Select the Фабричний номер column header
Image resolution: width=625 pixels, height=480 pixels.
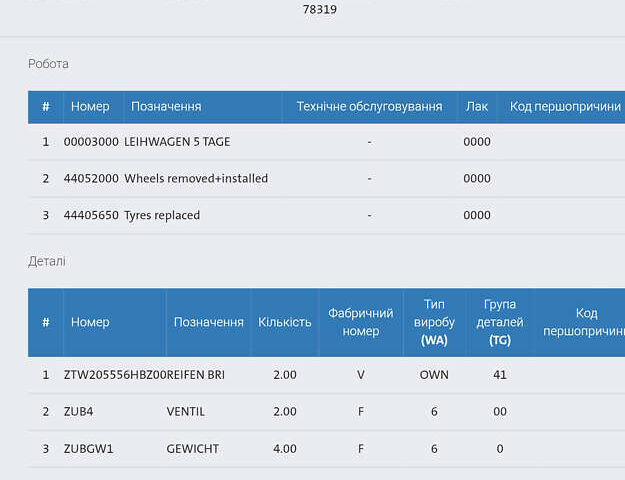361,322
